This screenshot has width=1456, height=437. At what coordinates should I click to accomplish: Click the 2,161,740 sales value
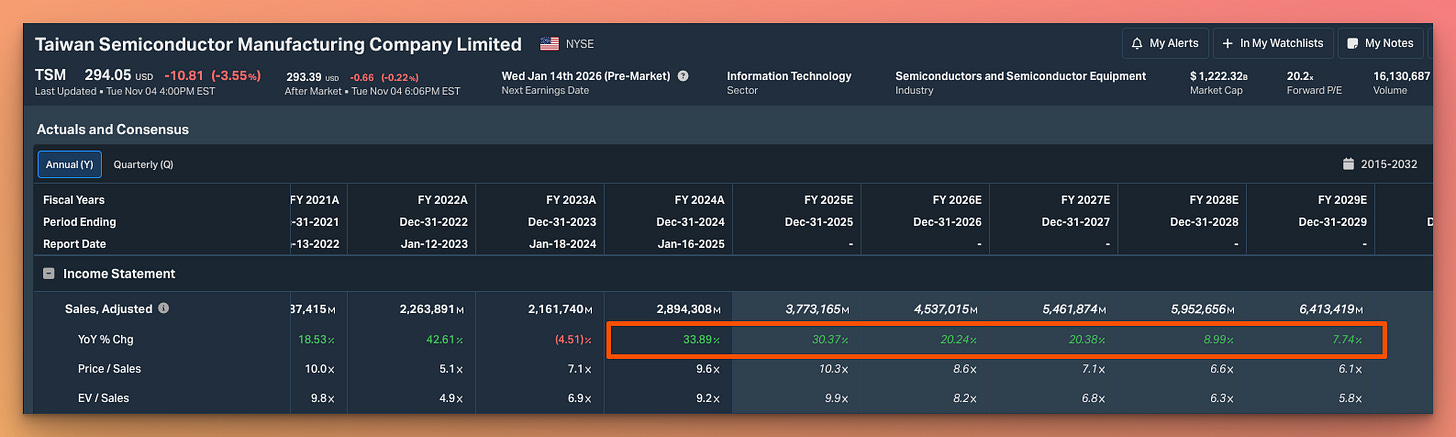click(562, 309)
